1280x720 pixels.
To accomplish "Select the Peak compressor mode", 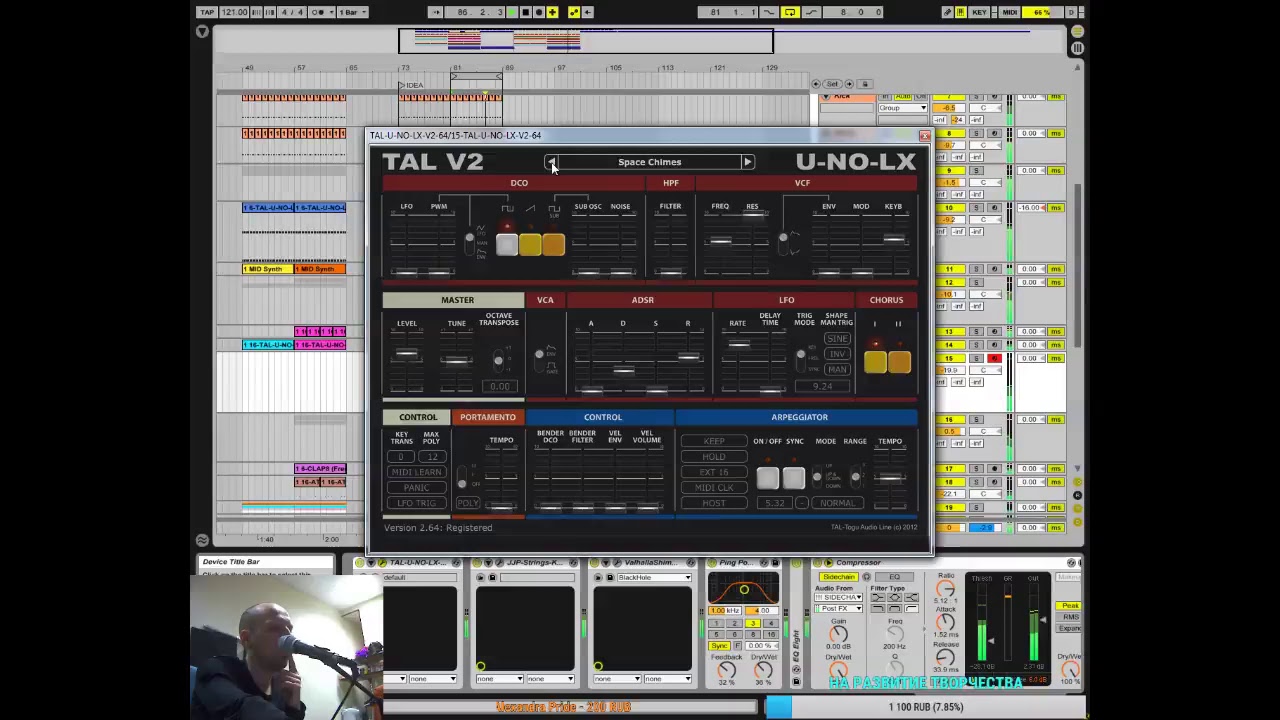I will pos(1069,606).
